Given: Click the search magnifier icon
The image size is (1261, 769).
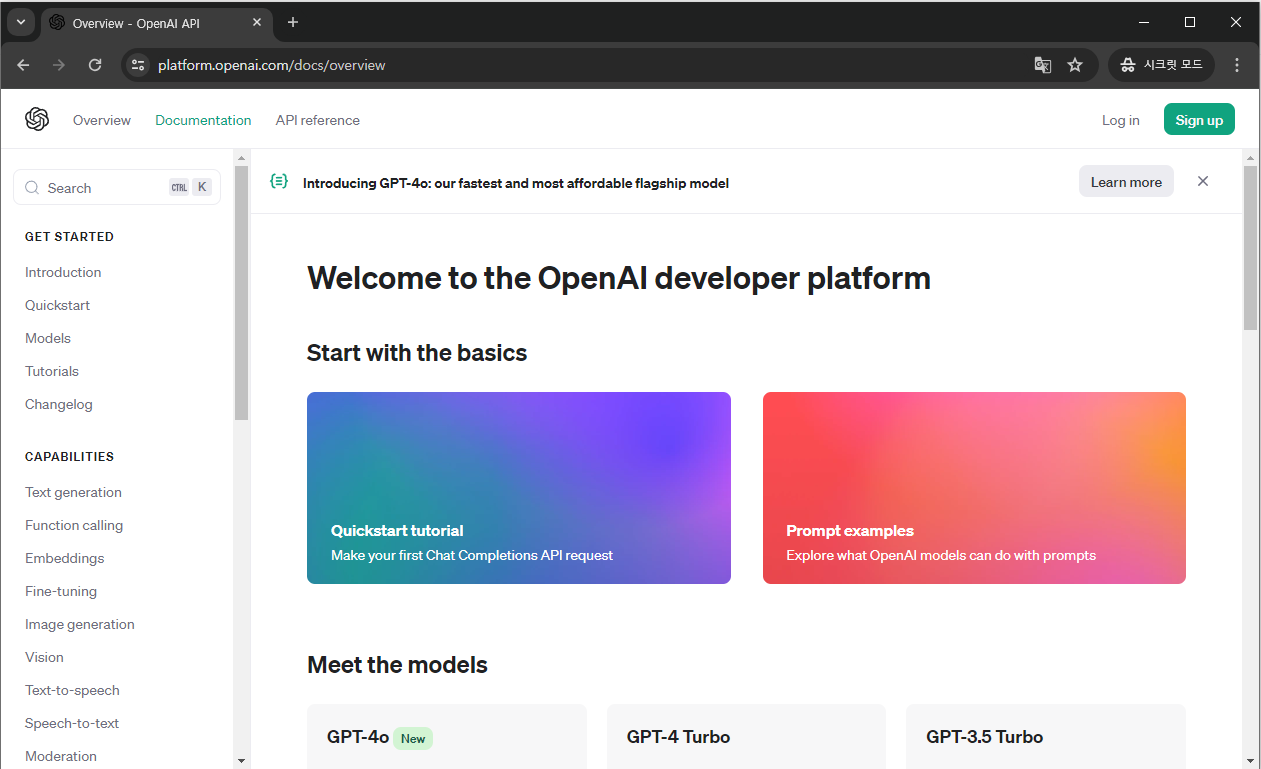Looking at the screenshot, I should 31,188.
